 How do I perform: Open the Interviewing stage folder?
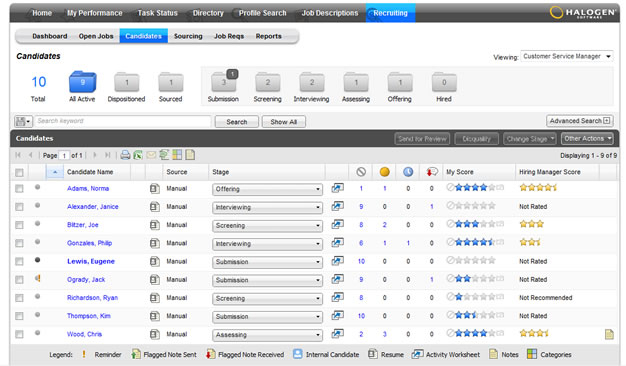(x=312, y=82)
